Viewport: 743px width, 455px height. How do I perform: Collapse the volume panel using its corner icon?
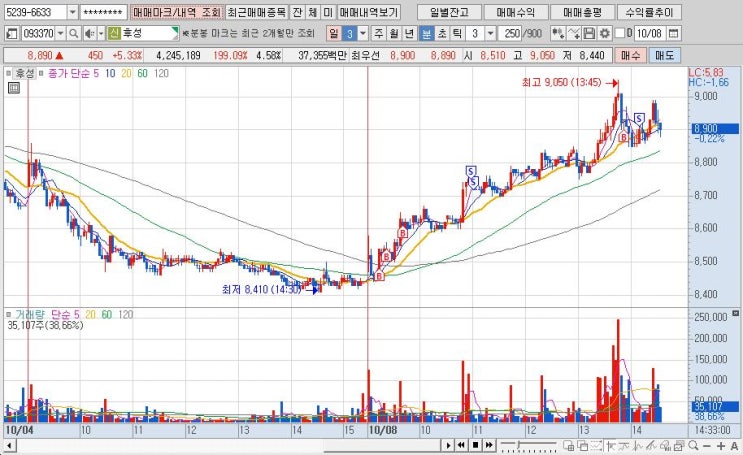click(x=735, y=313)
